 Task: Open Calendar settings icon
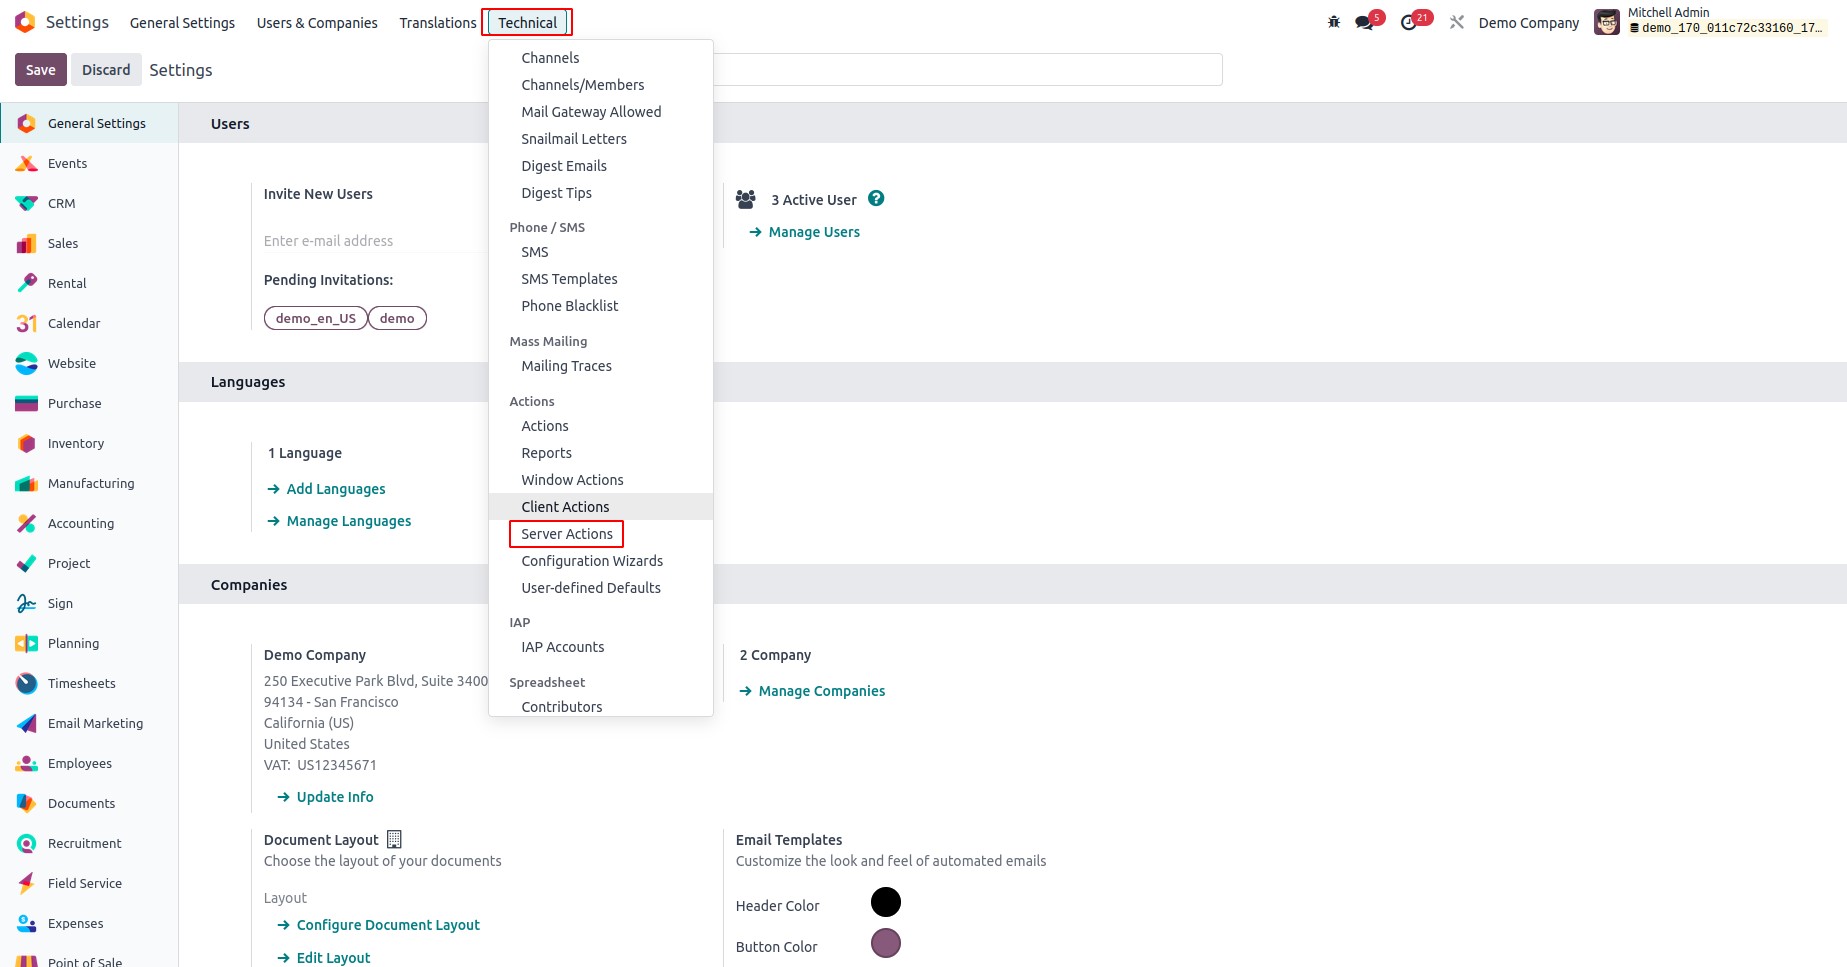point(27,323)
